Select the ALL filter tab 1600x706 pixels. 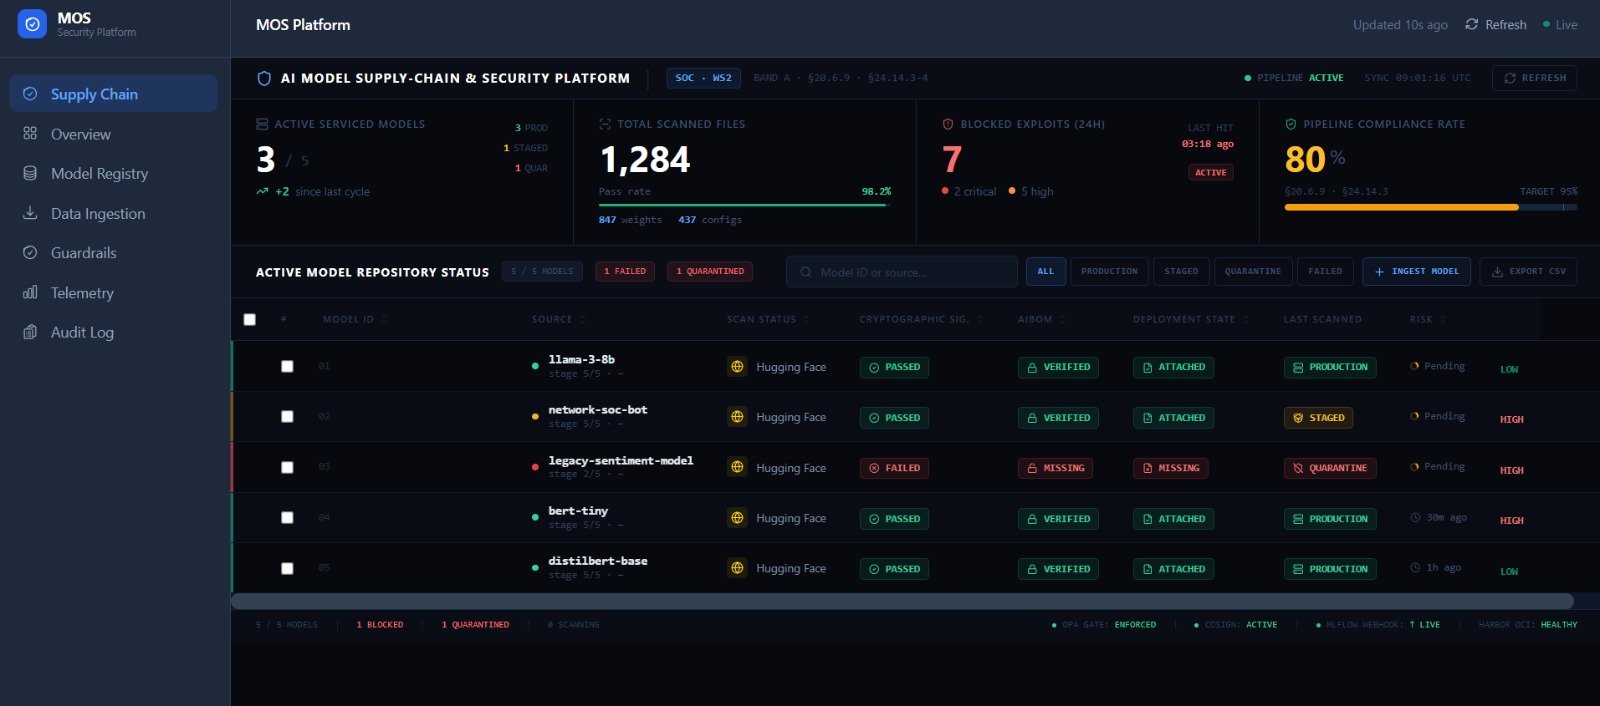tap(1045, 271)
